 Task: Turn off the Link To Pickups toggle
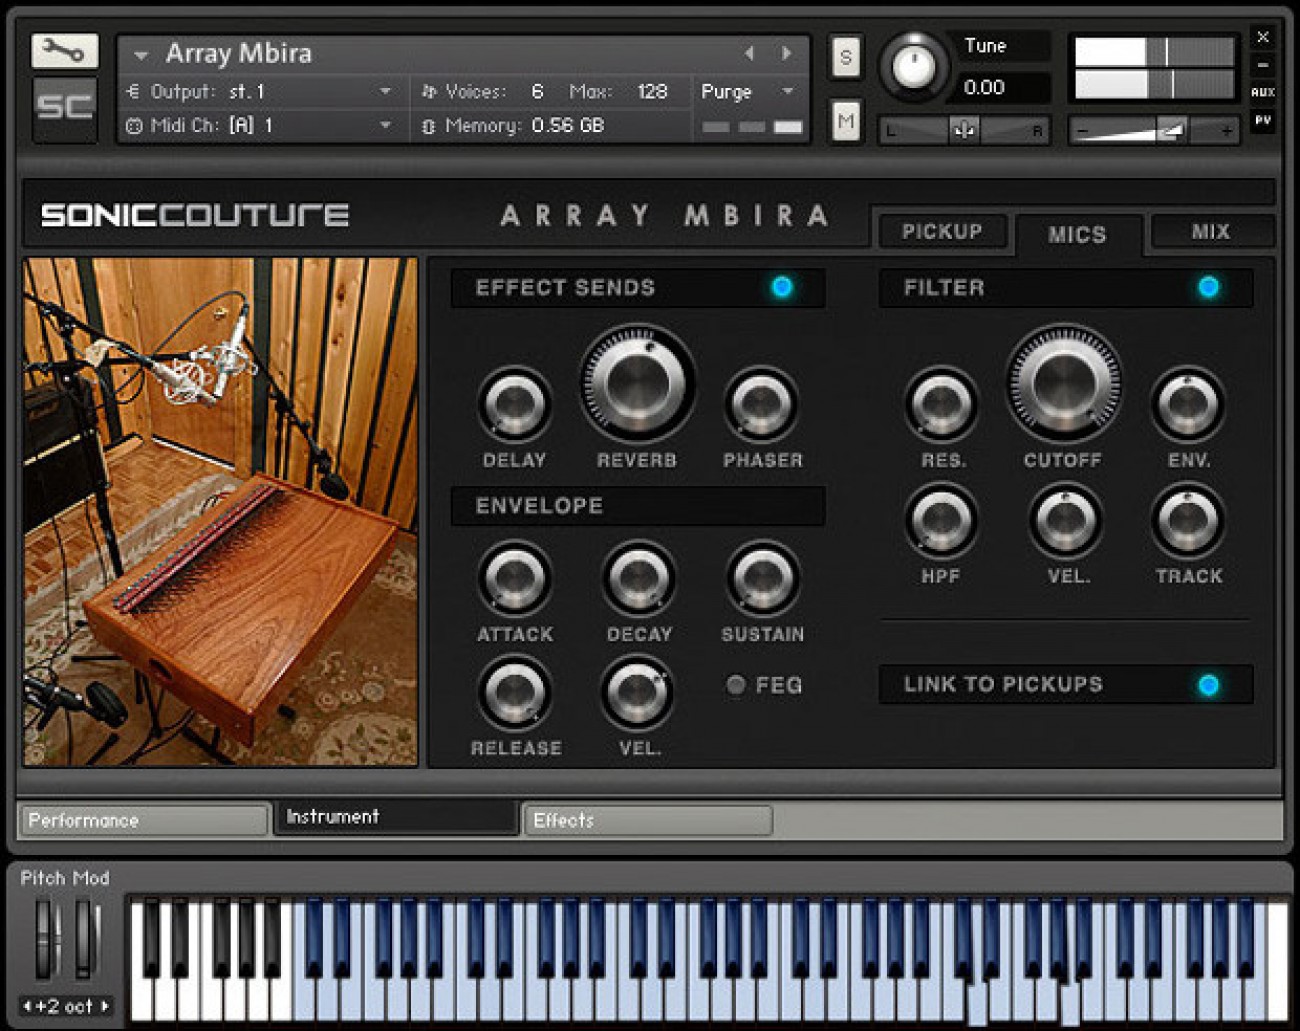click(x=1209, y=685)
